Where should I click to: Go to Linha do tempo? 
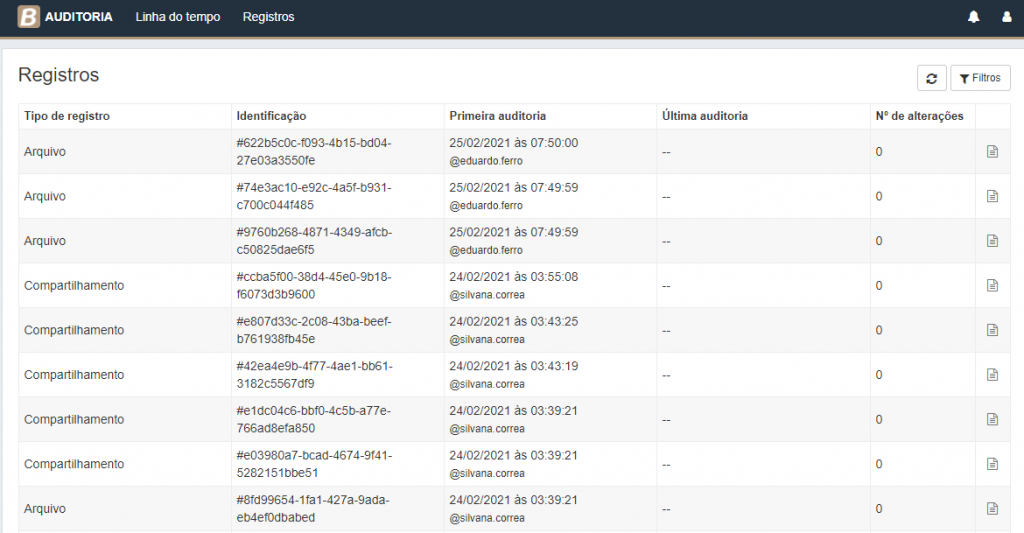pos(178,17)
